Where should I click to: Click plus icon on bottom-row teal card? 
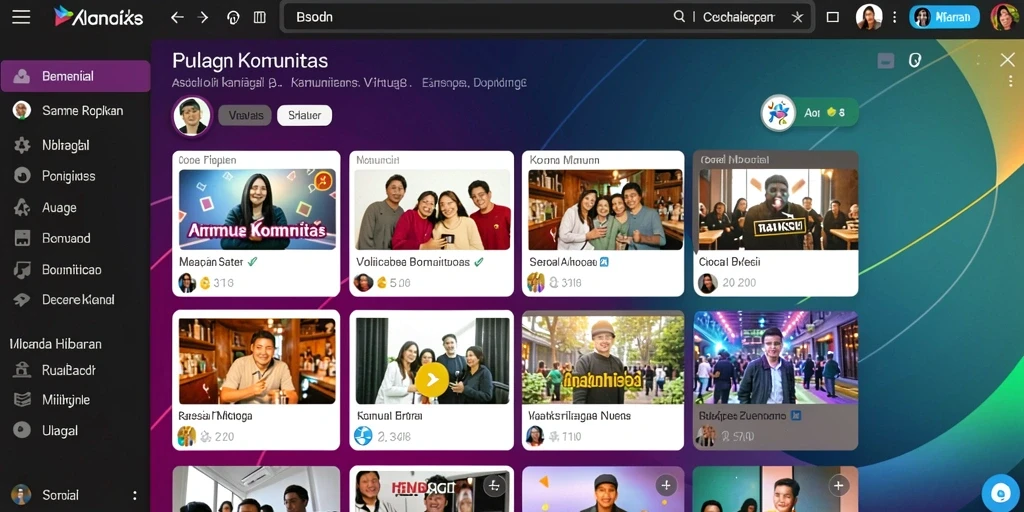point(839,485)
